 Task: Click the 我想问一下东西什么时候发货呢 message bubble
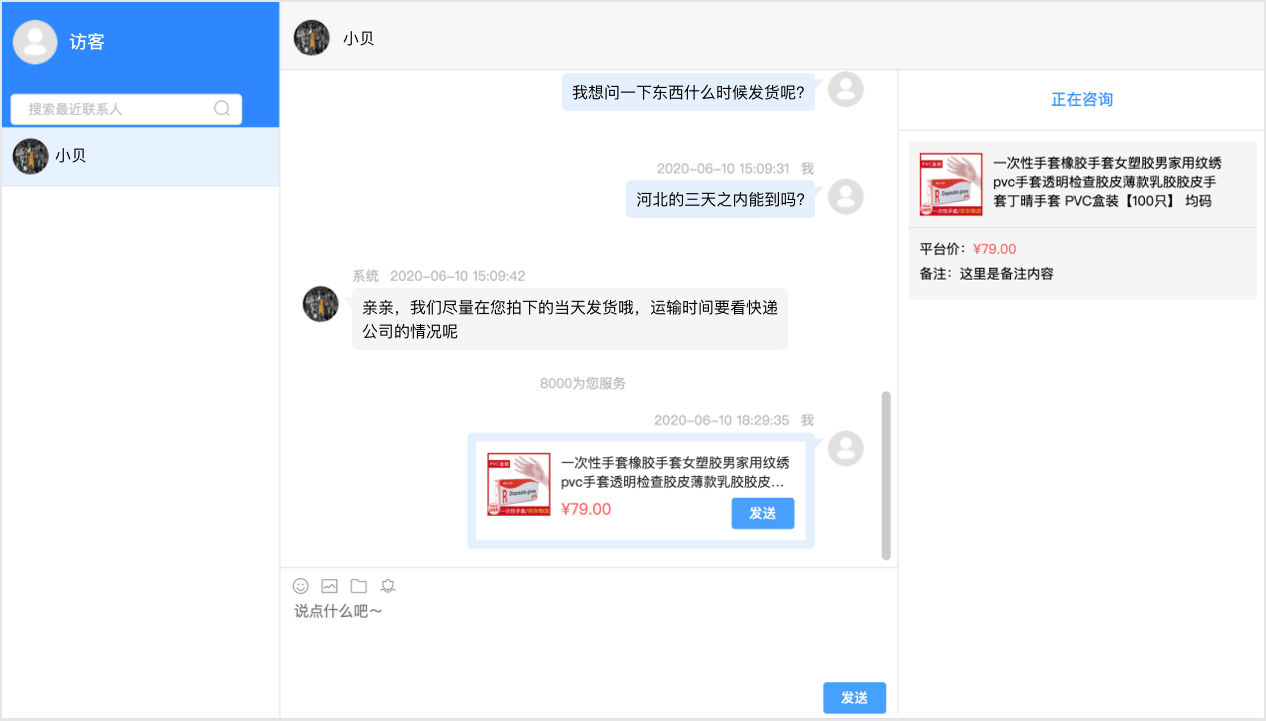pyautogui.click(x=689, y=92)
